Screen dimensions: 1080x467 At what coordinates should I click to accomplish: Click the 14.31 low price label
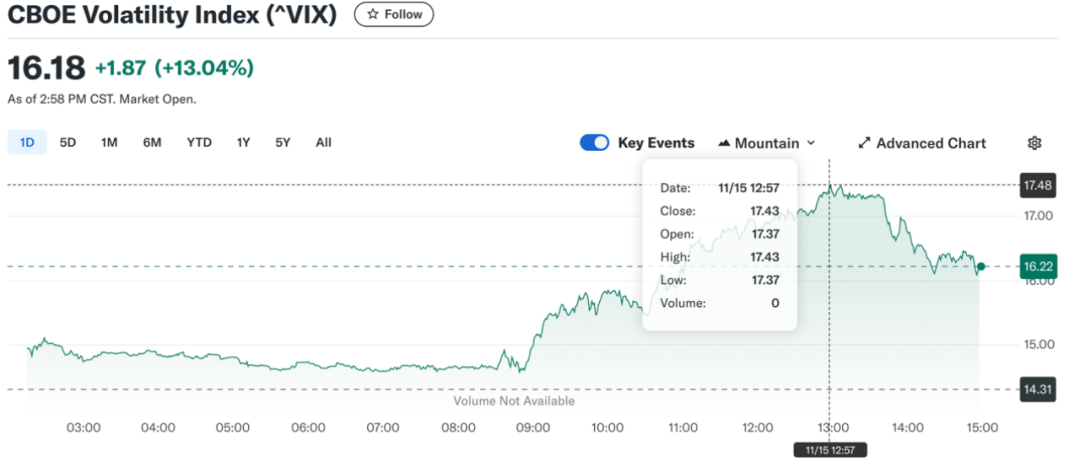click(x=1035, y=390)
